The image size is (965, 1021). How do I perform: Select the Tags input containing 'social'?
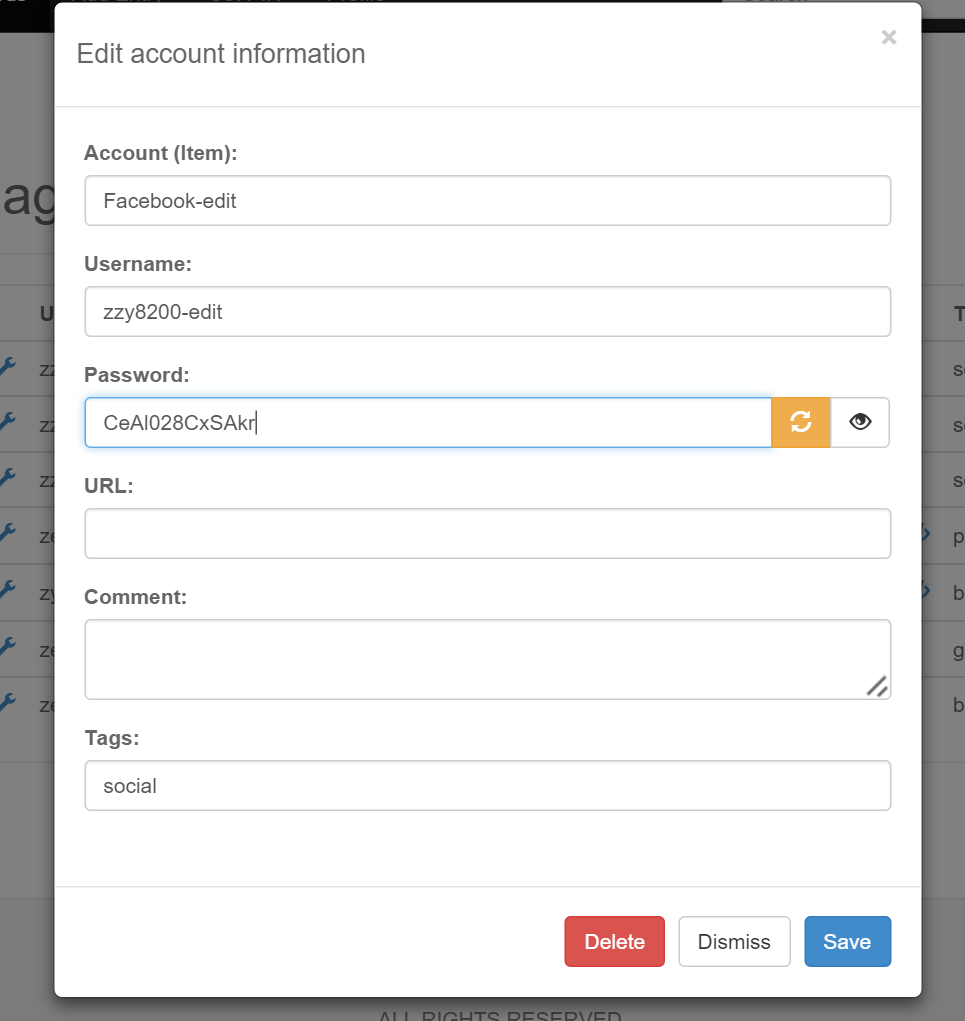tap(487, 785)
